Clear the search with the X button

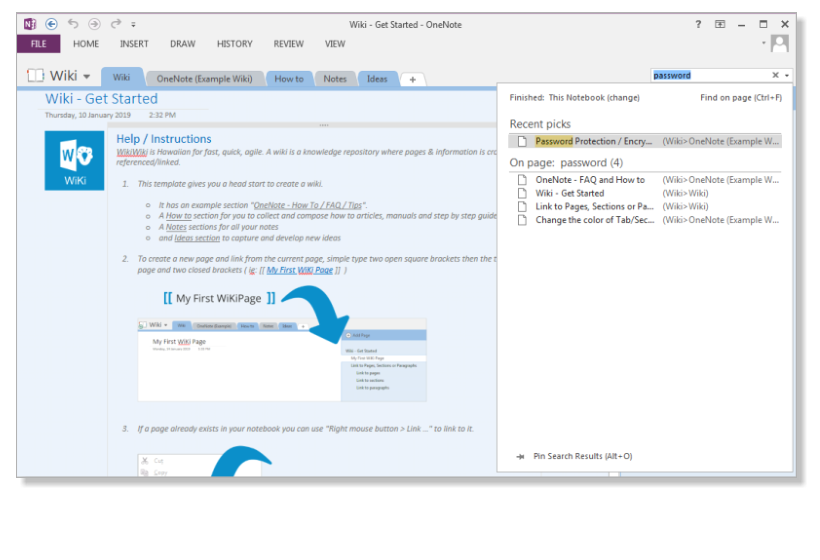(776, 75)
